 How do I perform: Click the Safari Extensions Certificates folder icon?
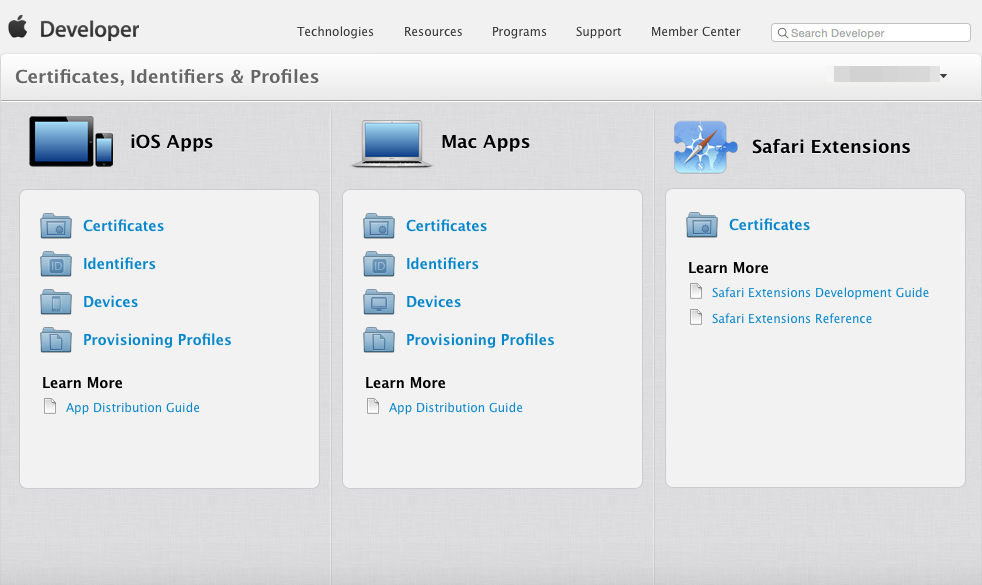coord(702,225)
